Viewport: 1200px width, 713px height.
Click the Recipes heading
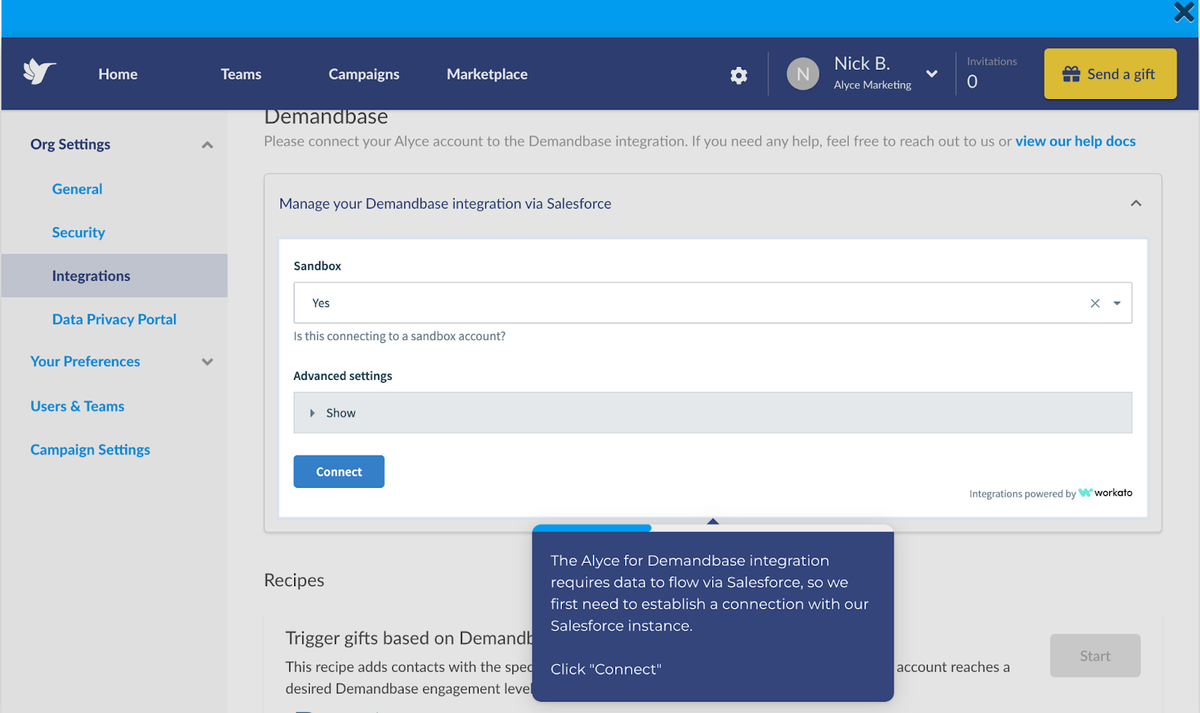pyautogui.click(x=294, y=580)
